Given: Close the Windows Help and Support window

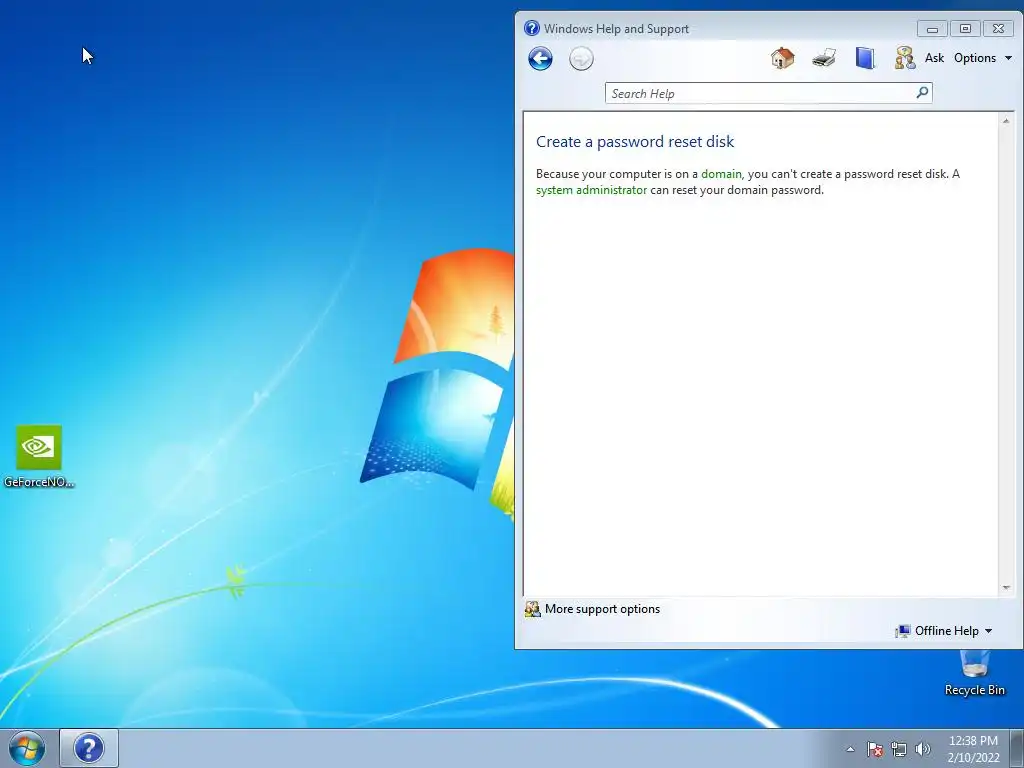Looking at the screenshot, I should pos(998,29).
